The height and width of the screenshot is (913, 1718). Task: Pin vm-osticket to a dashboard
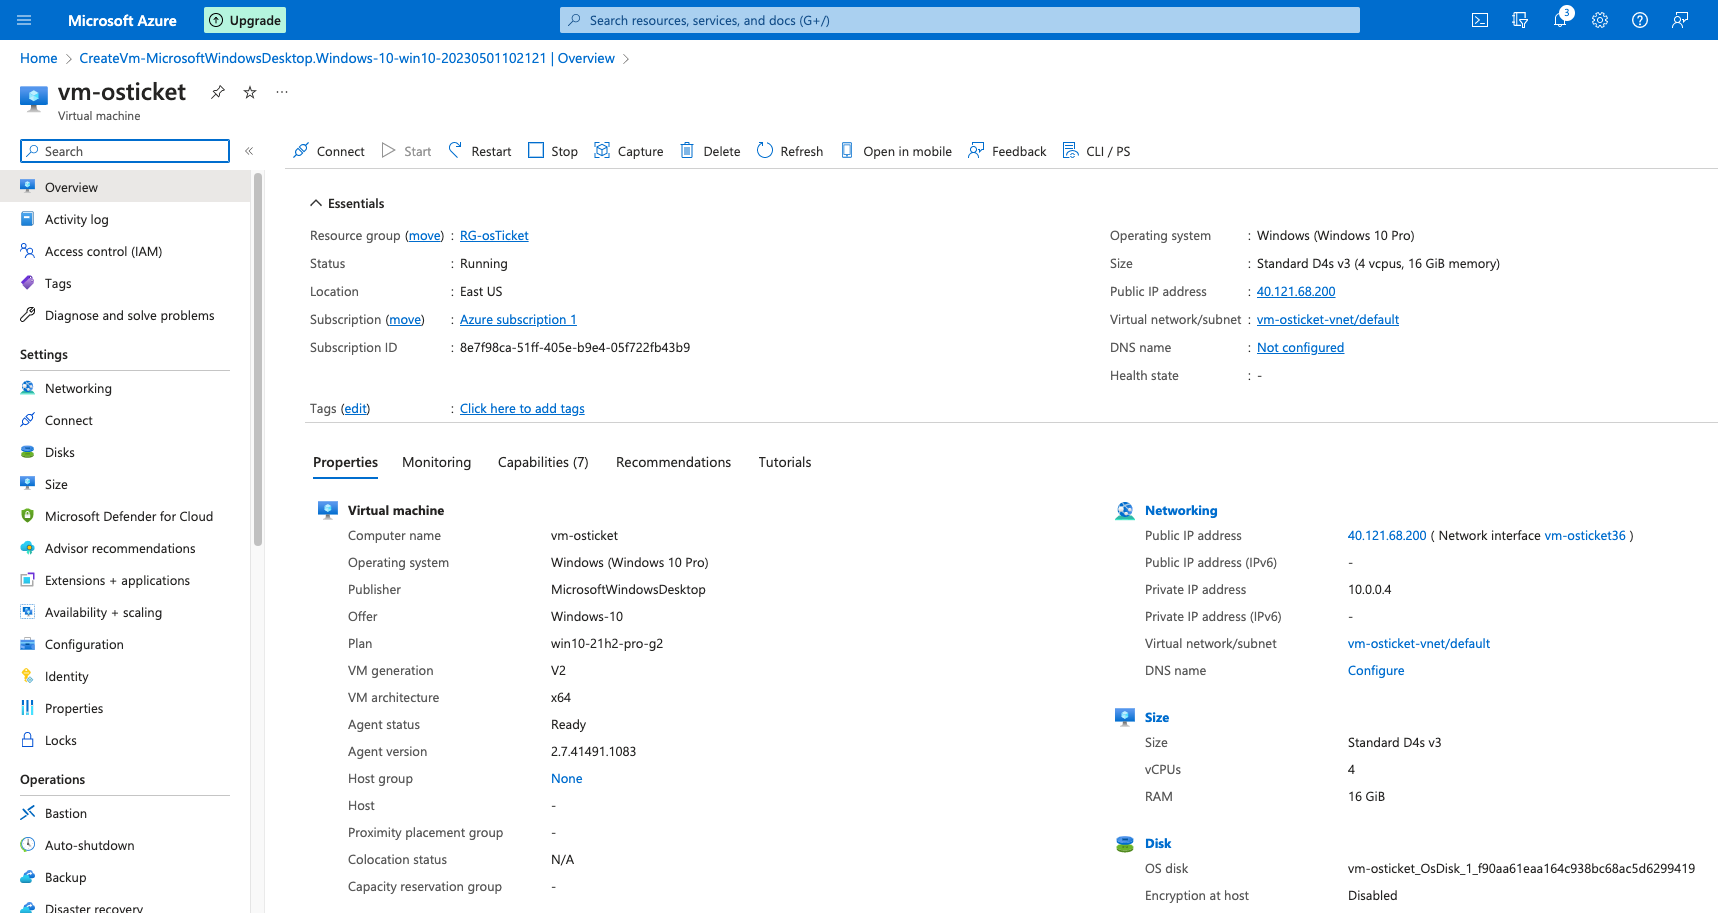click(x=217, y=92)
